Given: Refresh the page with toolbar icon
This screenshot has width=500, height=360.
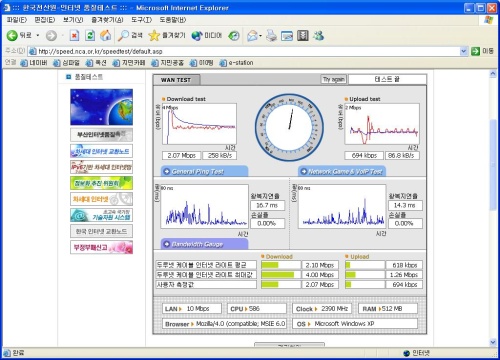Looking at the screenshot, I should (90, 35).
